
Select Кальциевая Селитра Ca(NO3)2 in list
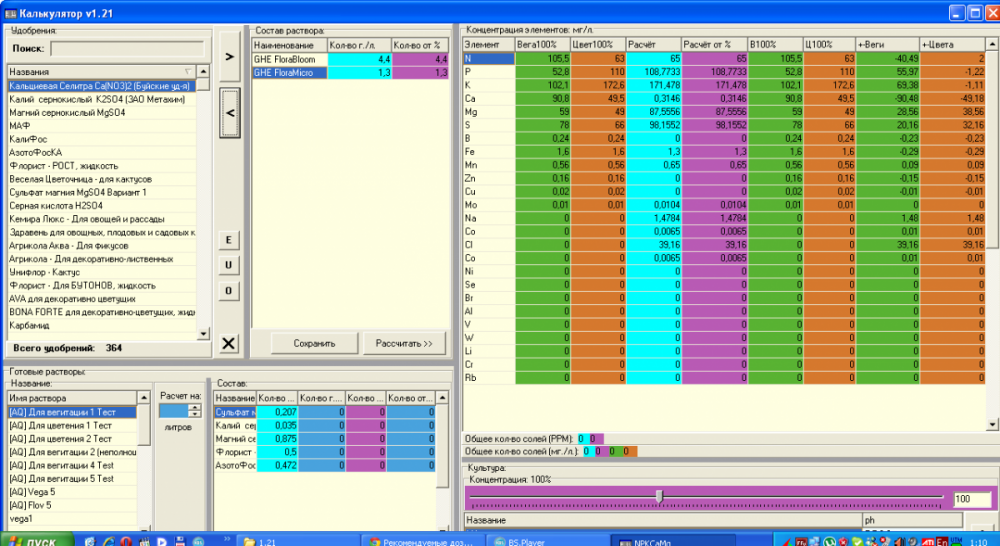tap(101, 85)
